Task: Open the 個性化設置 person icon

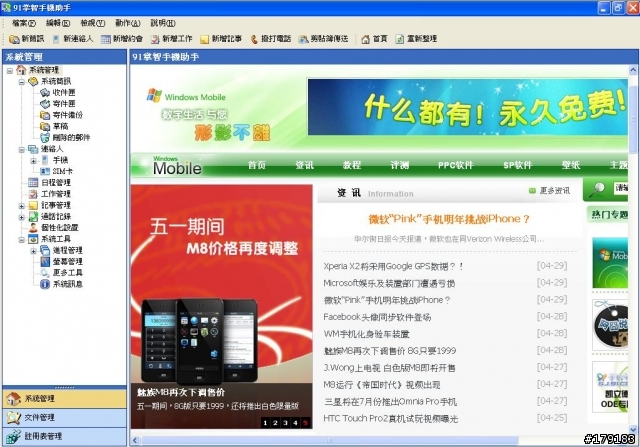Action: tap(33, 228)
